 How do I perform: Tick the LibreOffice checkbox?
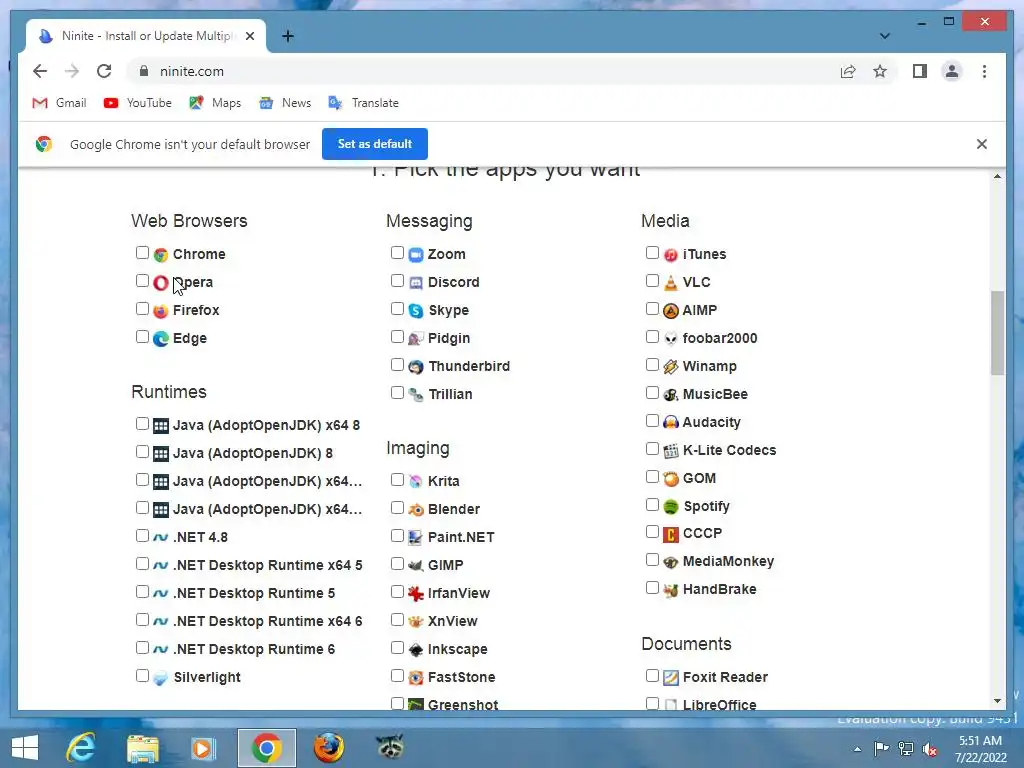[x=652, y=703]
